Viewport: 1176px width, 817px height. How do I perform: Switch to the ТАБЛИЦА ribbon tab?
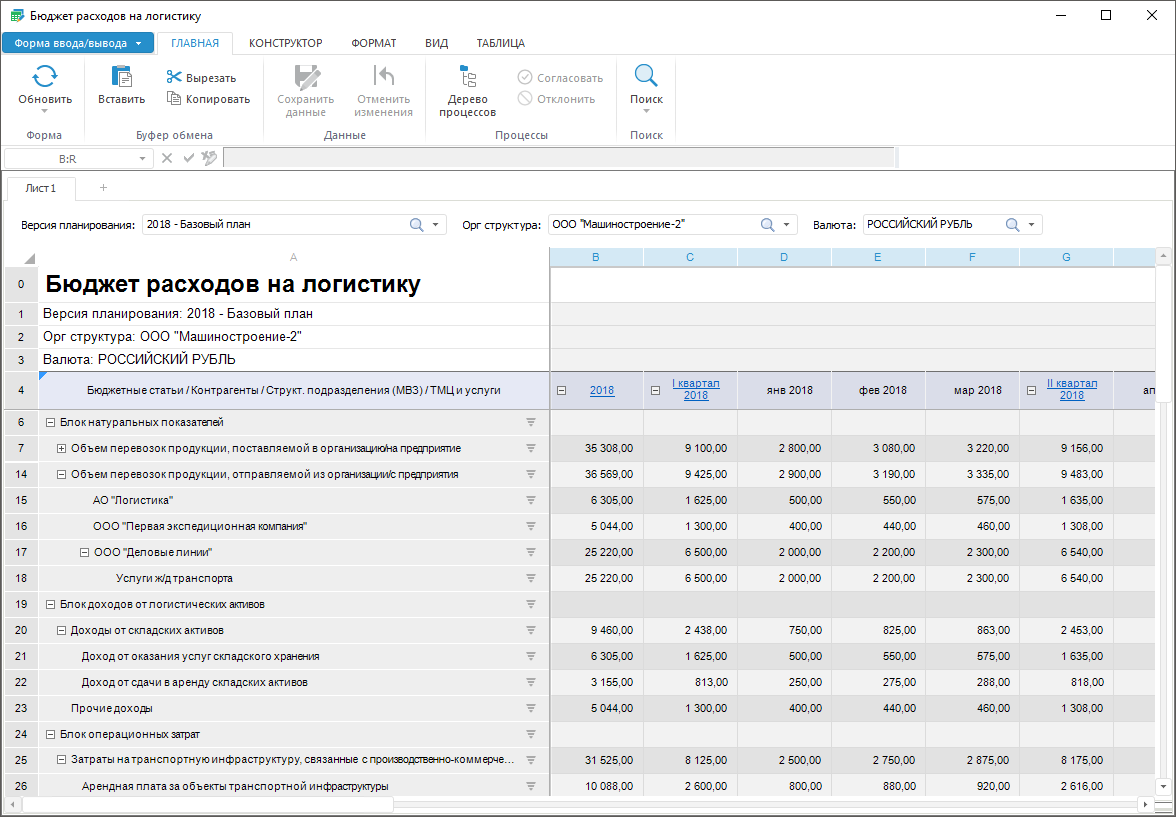(x=500, y=43)
